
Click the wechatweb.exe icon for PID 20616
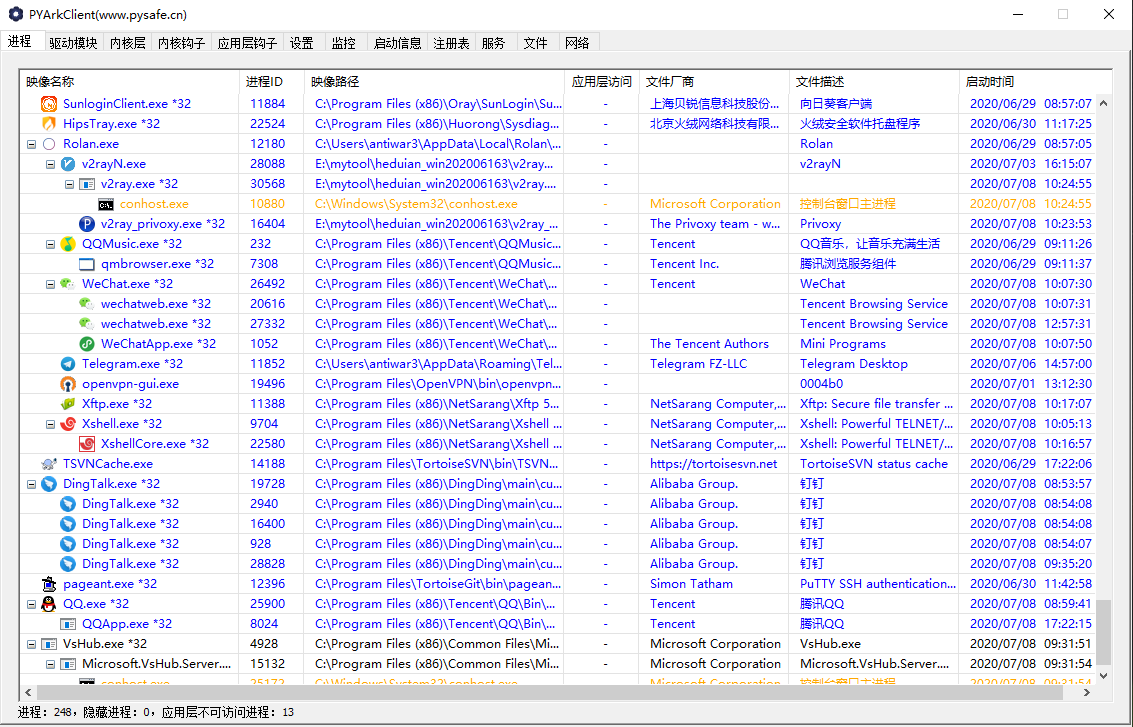[x=87, y=304]
